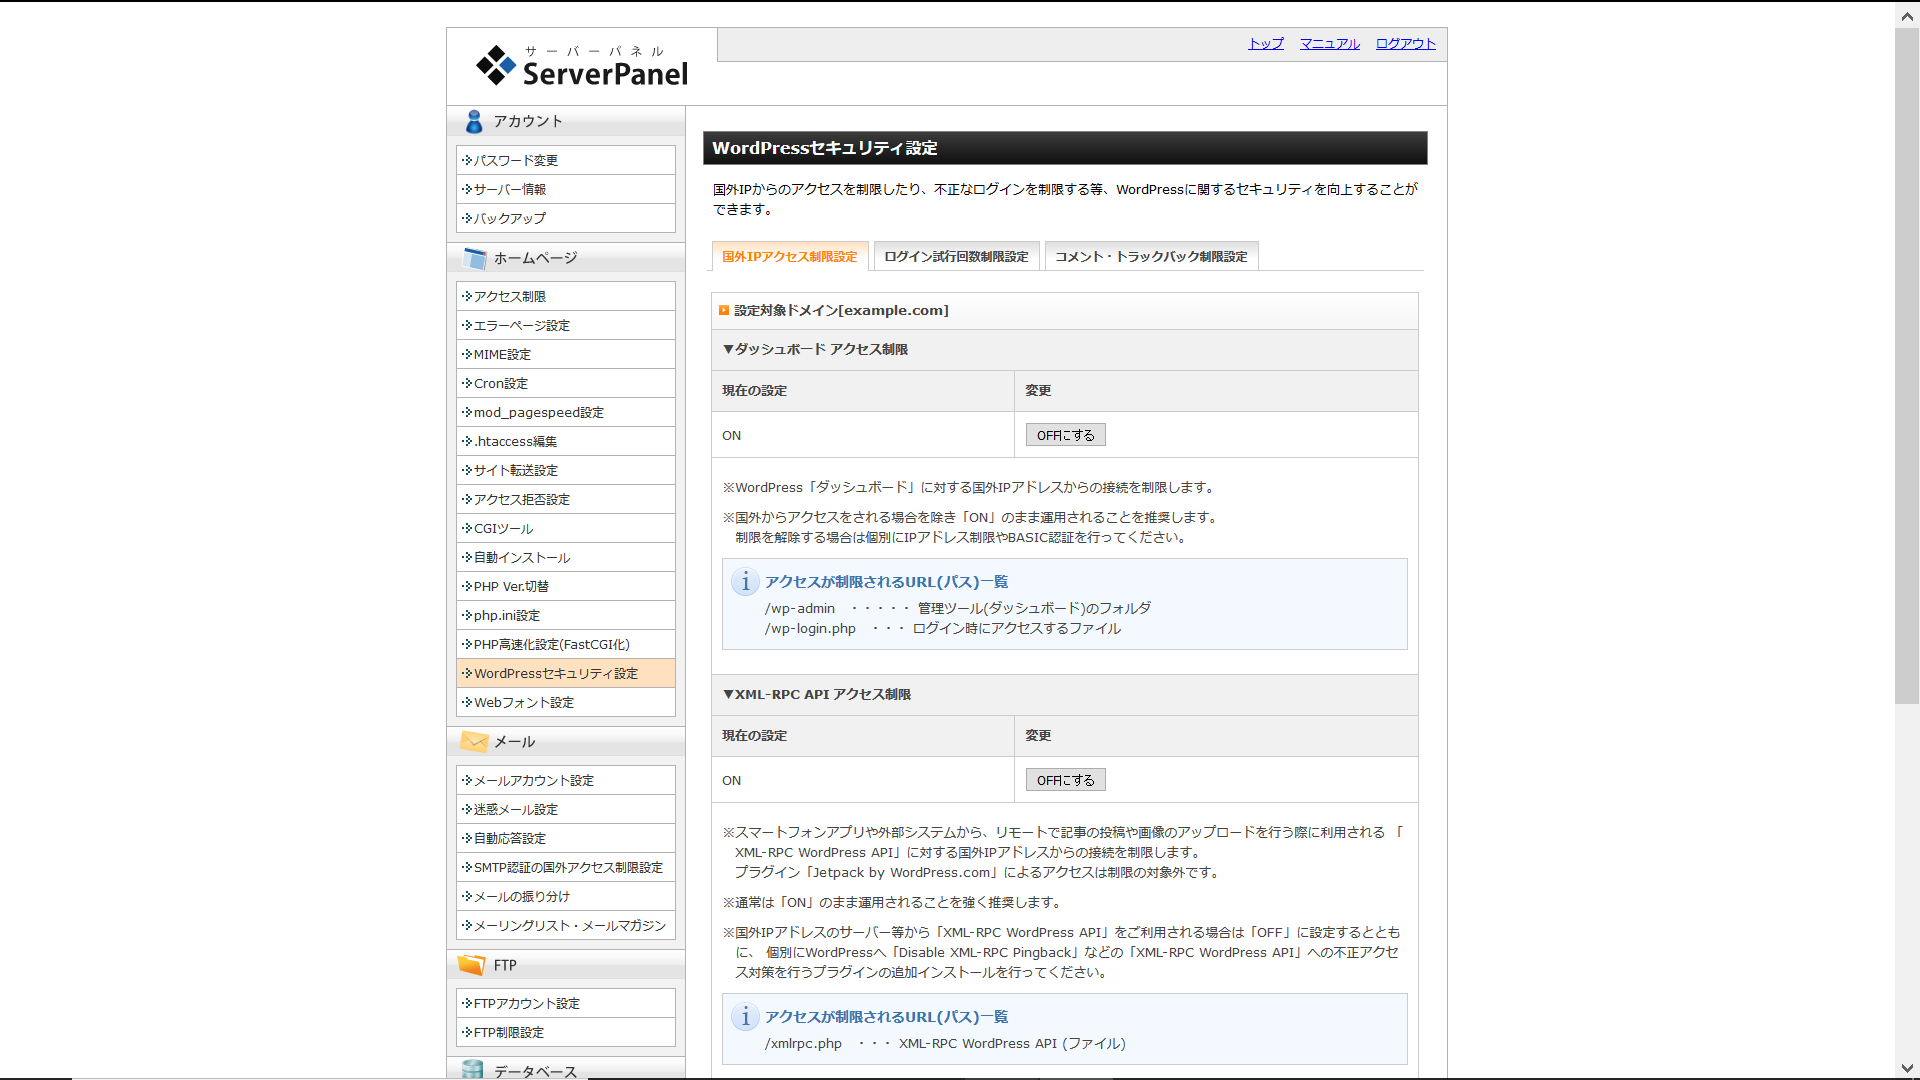
Task: Select the foreign IP access restriction tab
Action: click(790, 256)
